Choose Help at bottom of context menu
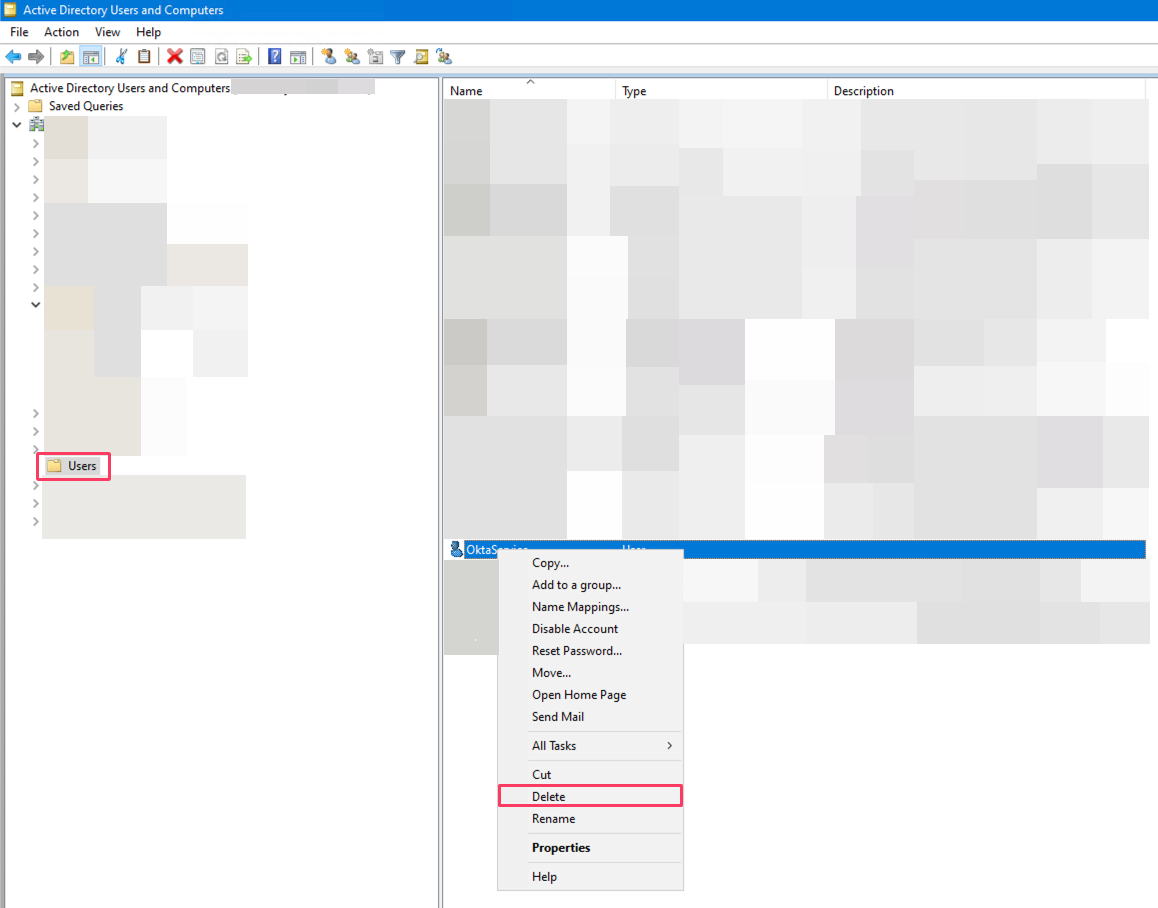Viewport: 1158px width, 908px height. (x=590, y=877)
